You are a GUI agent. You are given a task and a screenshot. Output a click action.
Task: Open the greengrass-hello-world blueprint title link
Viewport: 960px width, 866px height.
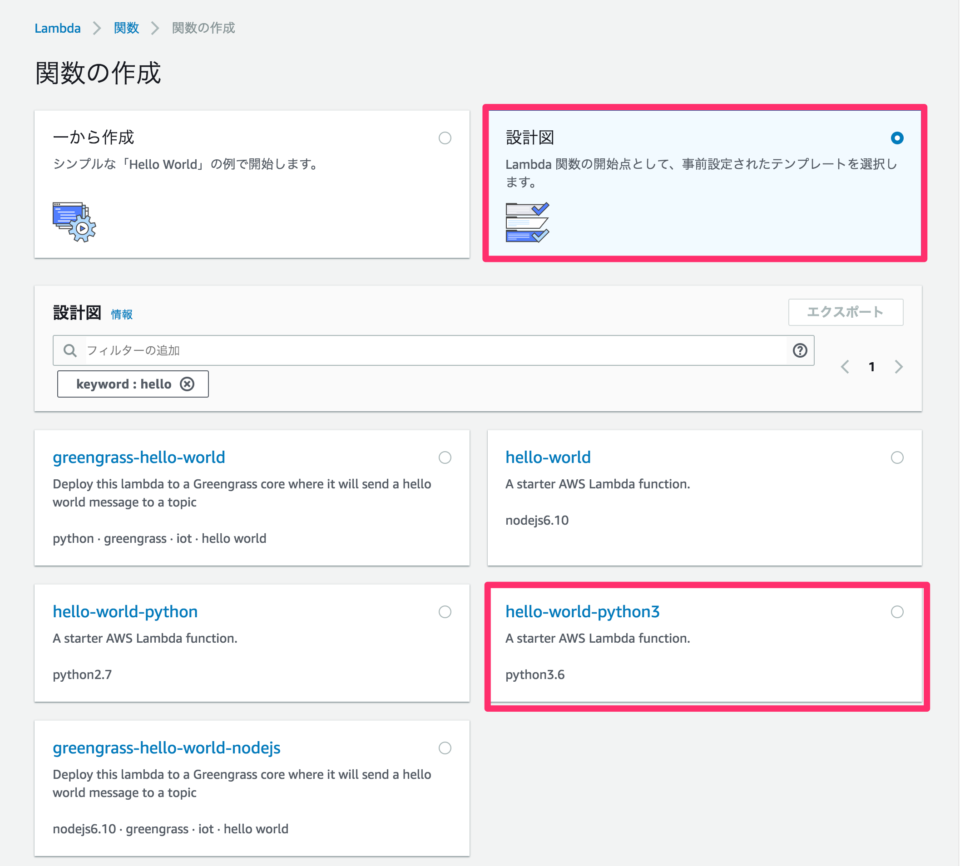(x=139, y=457)
